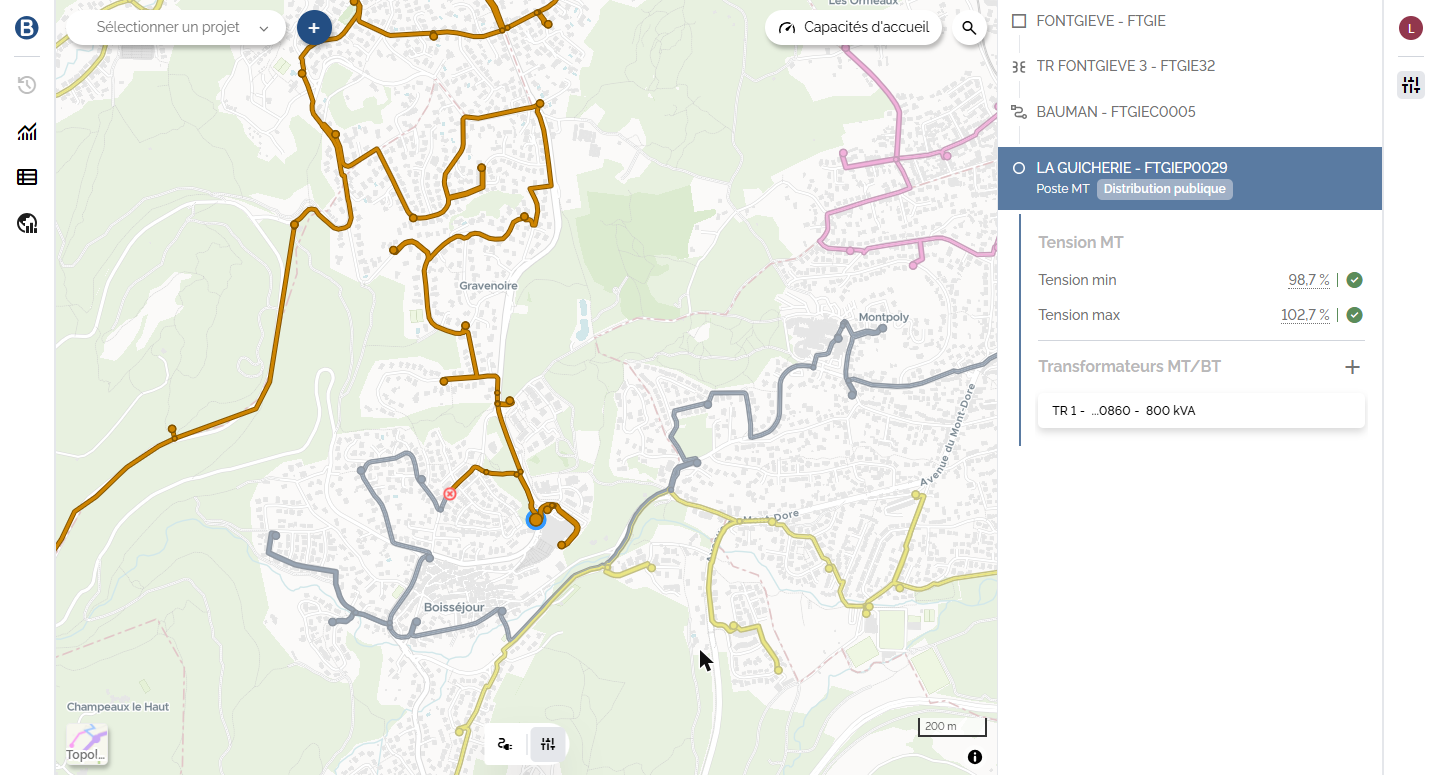Click the Boisséjour label on the map

click(x=454, y=608)
